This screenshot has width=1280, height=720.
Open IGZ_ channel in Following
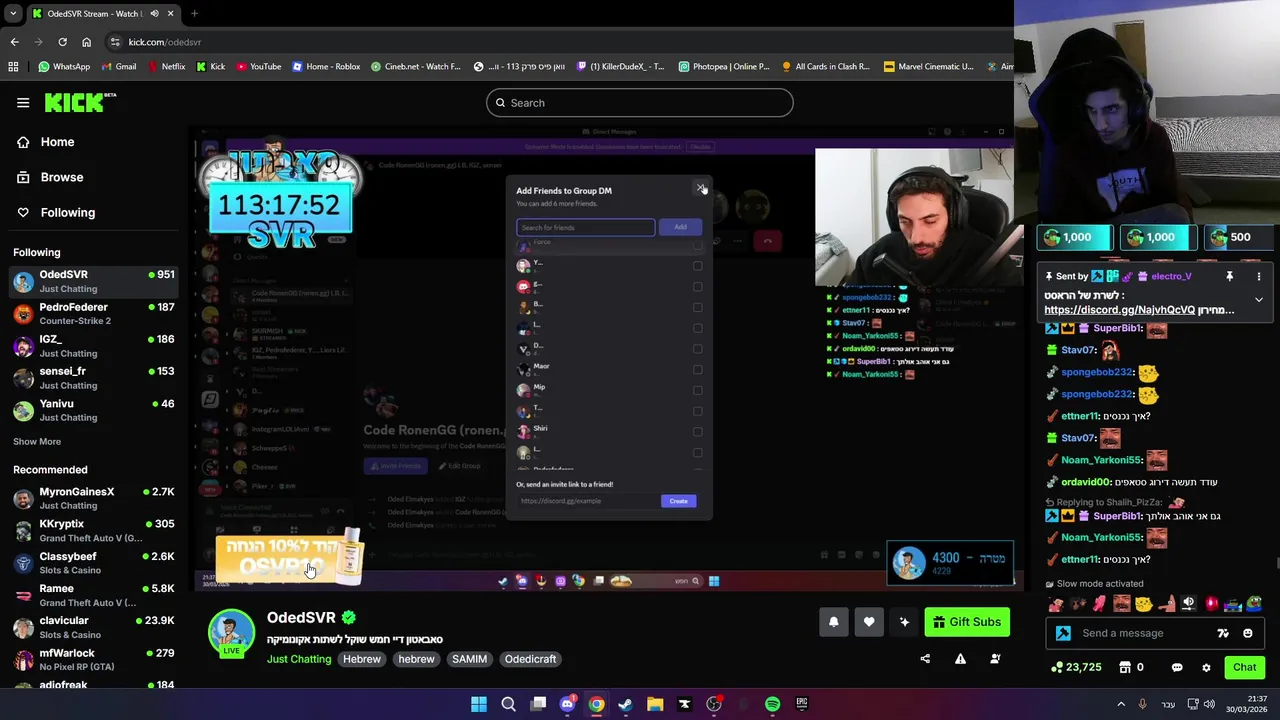coord(93,346)
